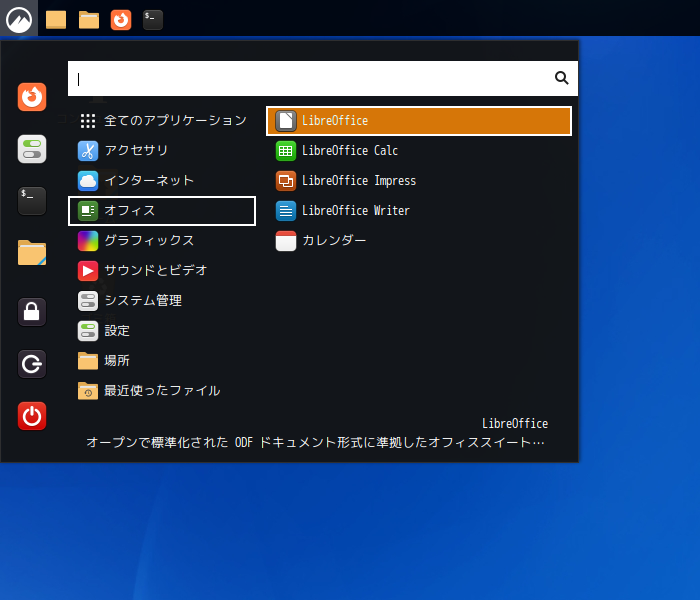Click the log out icon
This screenshot has height=600, width=700.
32,364
